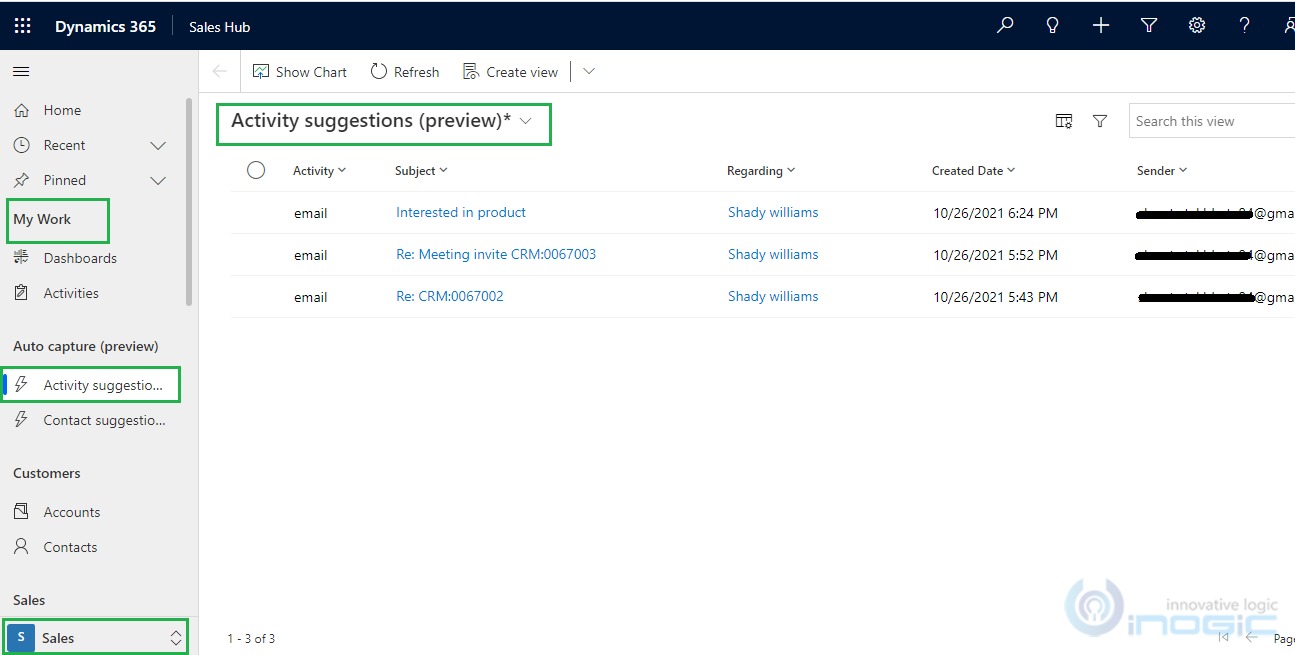The height and width of the screenshot is (655, 1295).
Task: Open the settings gear icon
Action: coord(1197,26)
